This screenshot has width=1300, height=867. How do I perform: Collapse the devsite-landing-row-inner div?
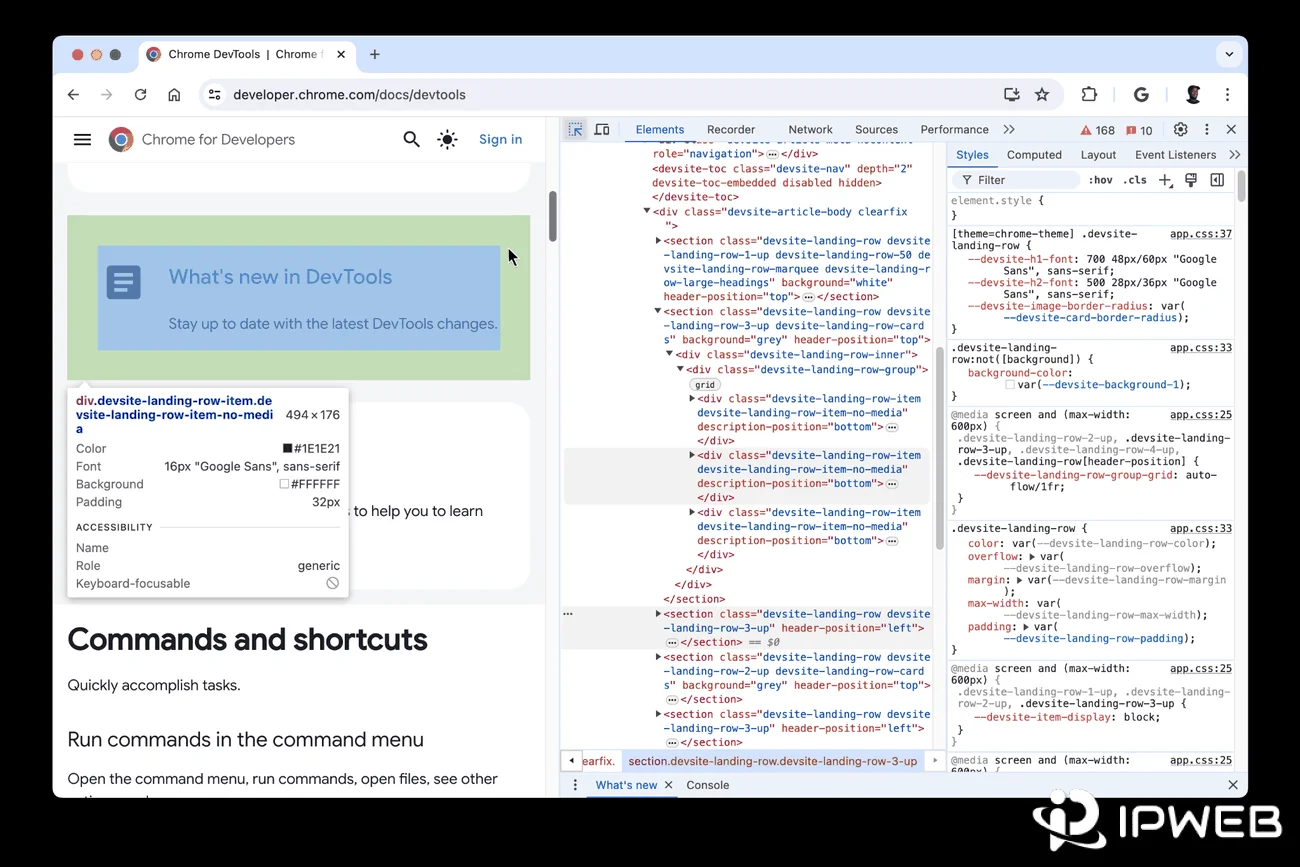pyautogui.click(x=670, y=354)
